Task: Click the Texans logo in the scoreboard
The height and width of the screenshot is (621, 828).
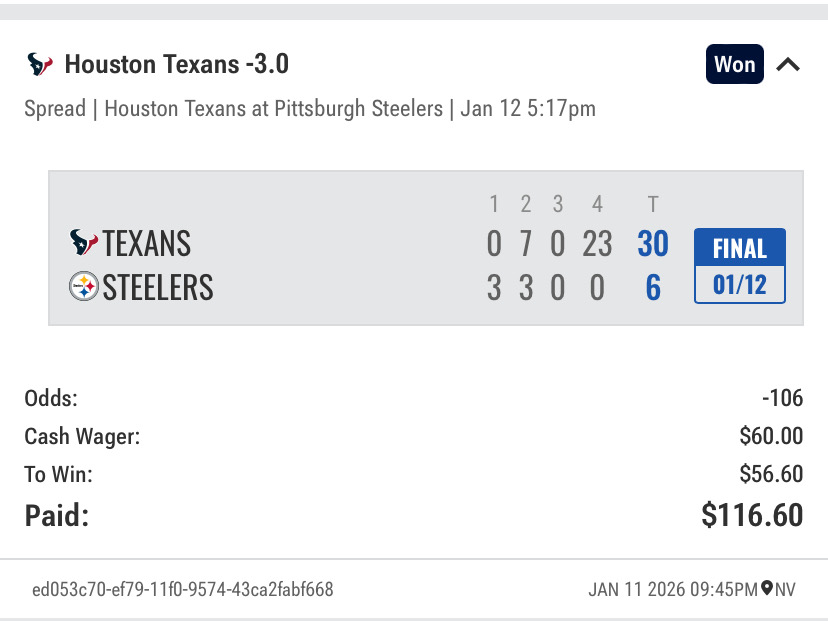Action: 84,243
